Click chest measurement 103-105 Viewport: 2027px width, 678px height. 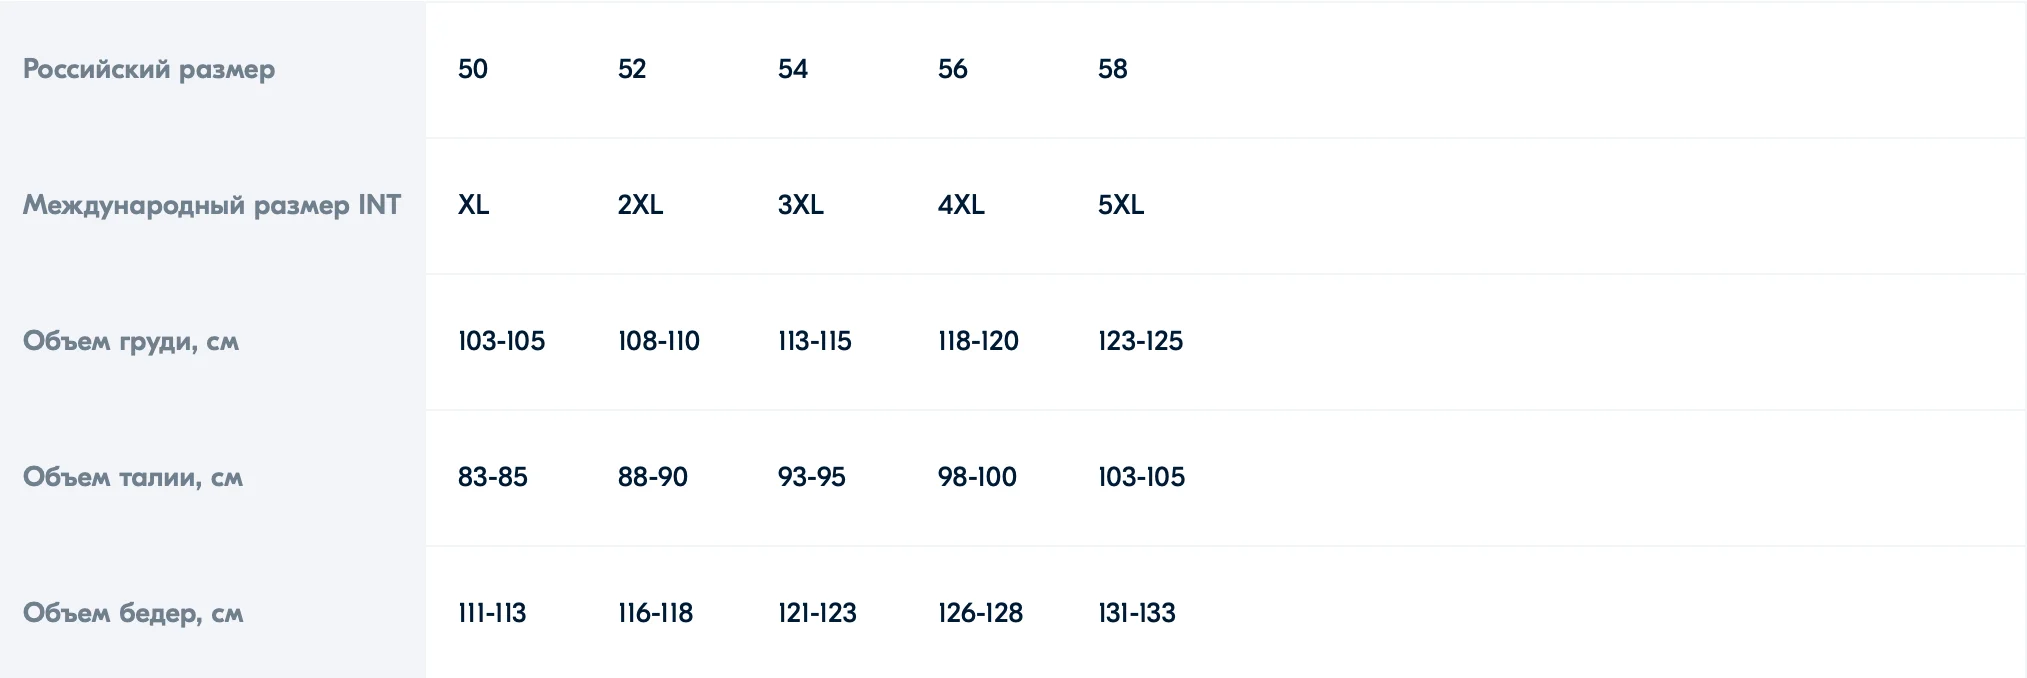[502, 341]
